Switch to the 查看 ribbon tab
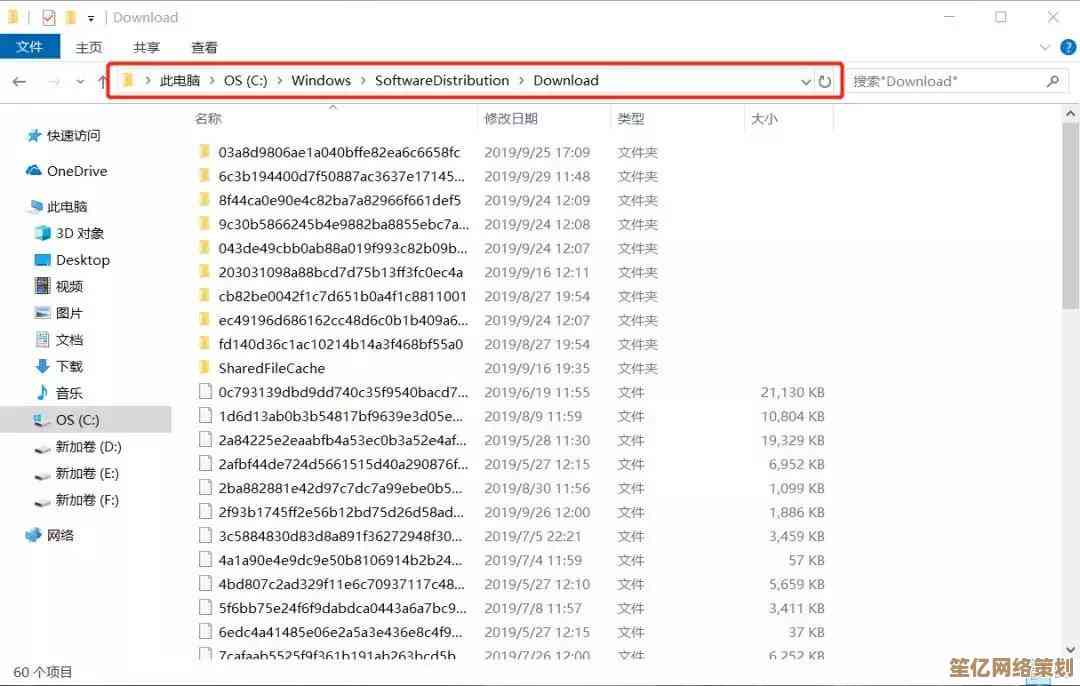1080x686 pixels. (204, 47)
